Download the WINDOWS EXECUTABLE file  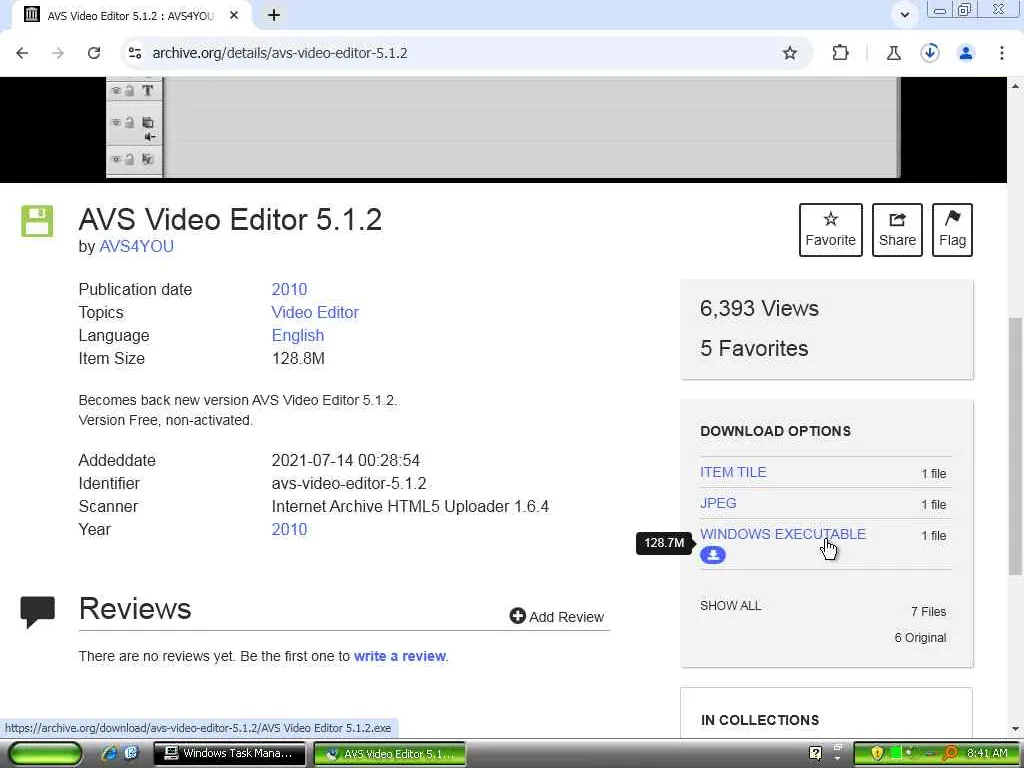(x=782, y=534)
